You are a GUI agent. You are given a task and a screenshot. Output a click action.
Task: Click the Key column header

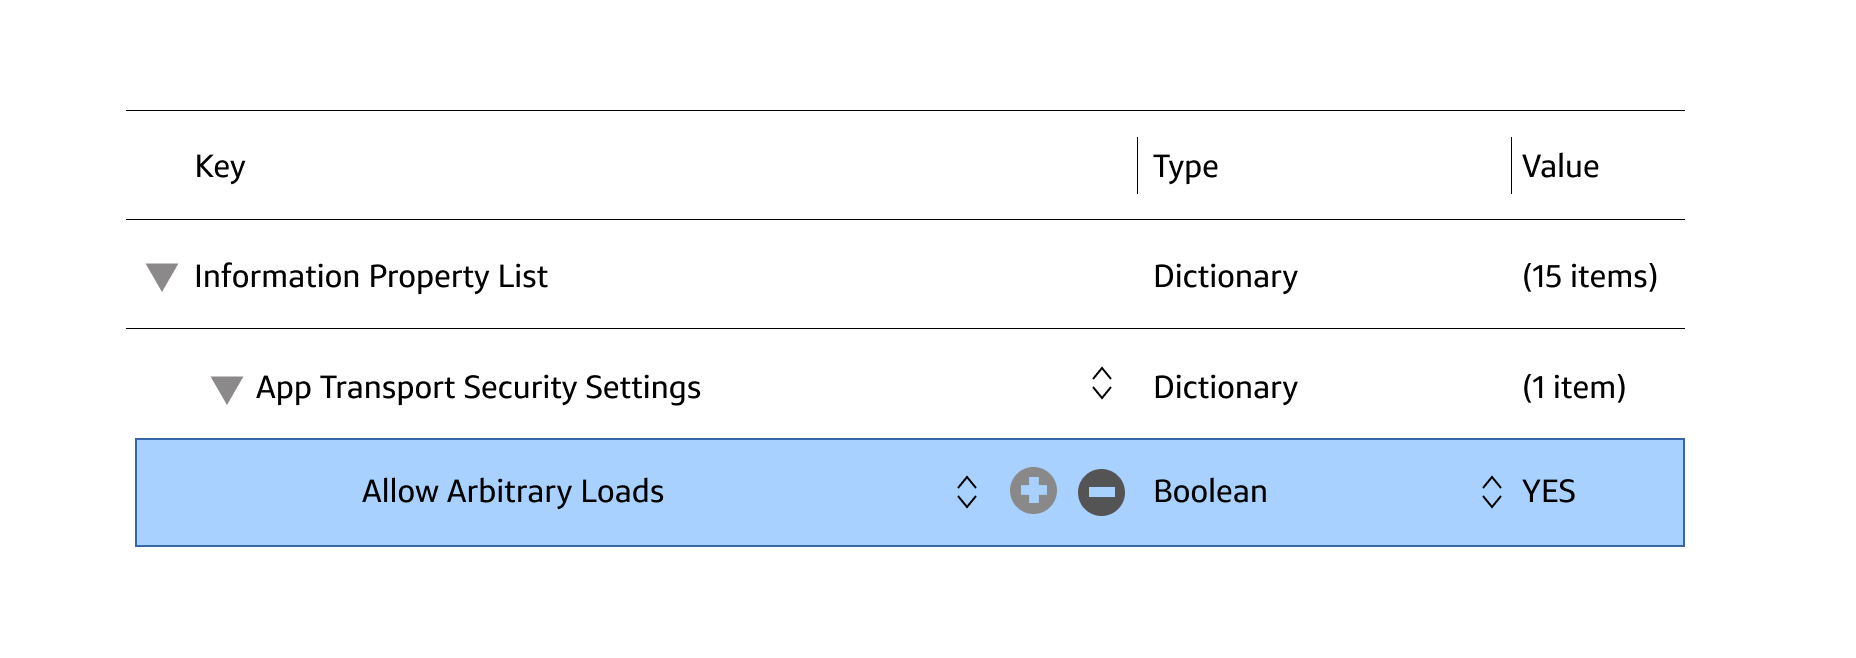pyautogui.click(x=220, y=166)
